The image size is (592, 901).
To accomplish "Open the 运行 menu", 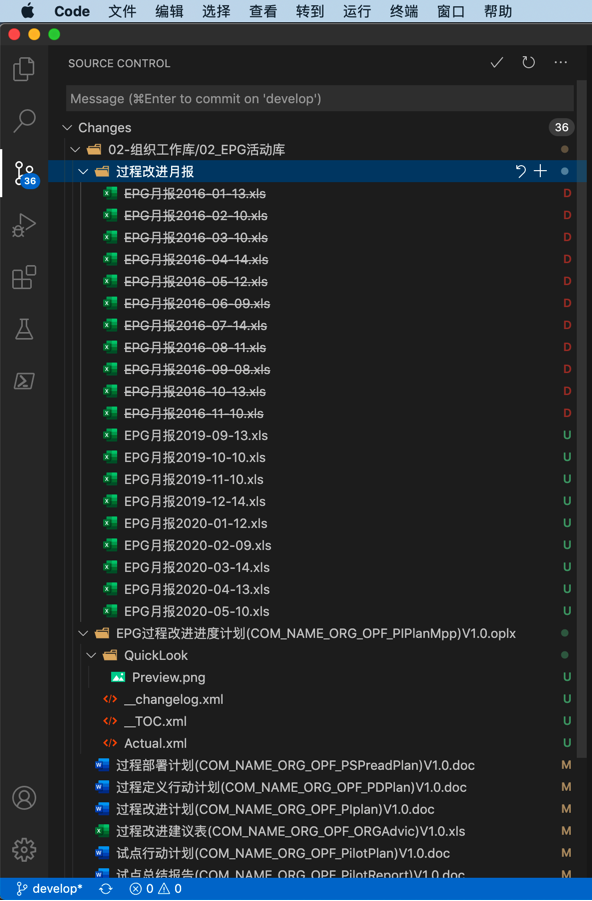I will click(357, 11).
